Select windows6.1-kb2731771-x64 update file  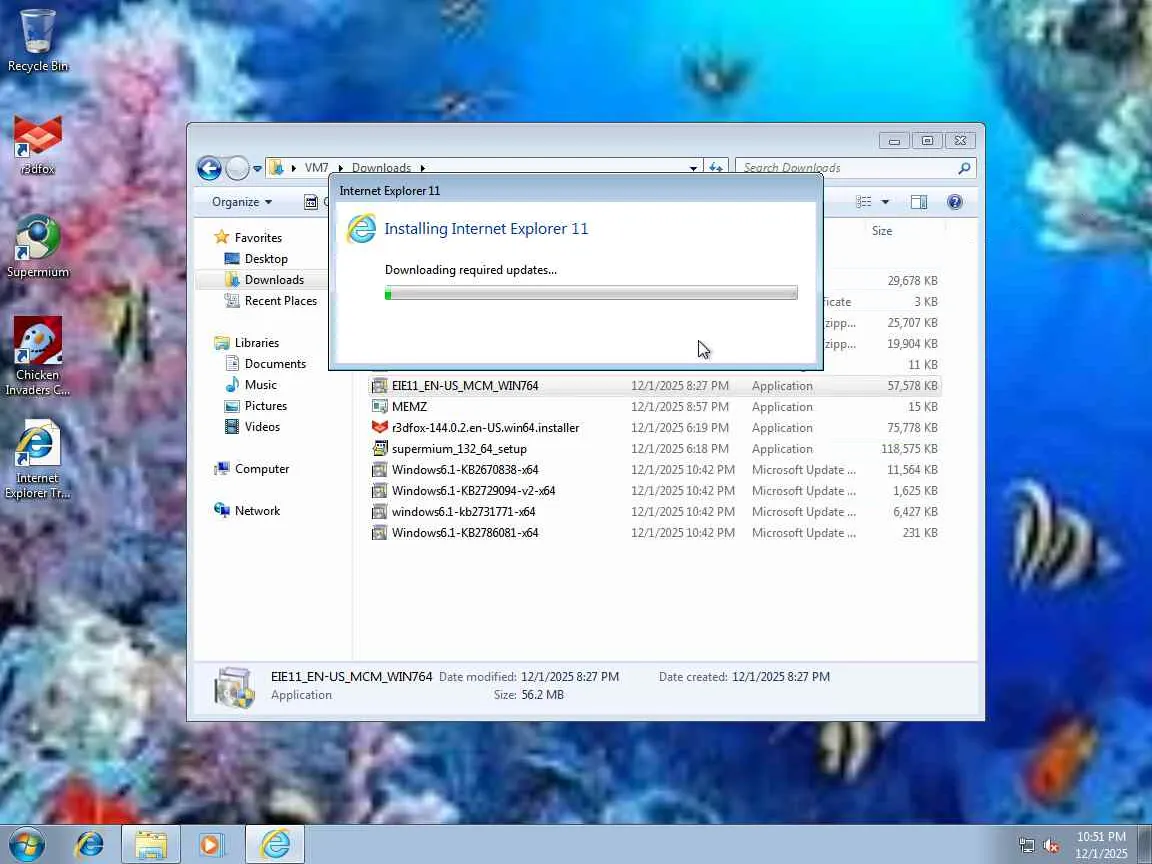655,511
